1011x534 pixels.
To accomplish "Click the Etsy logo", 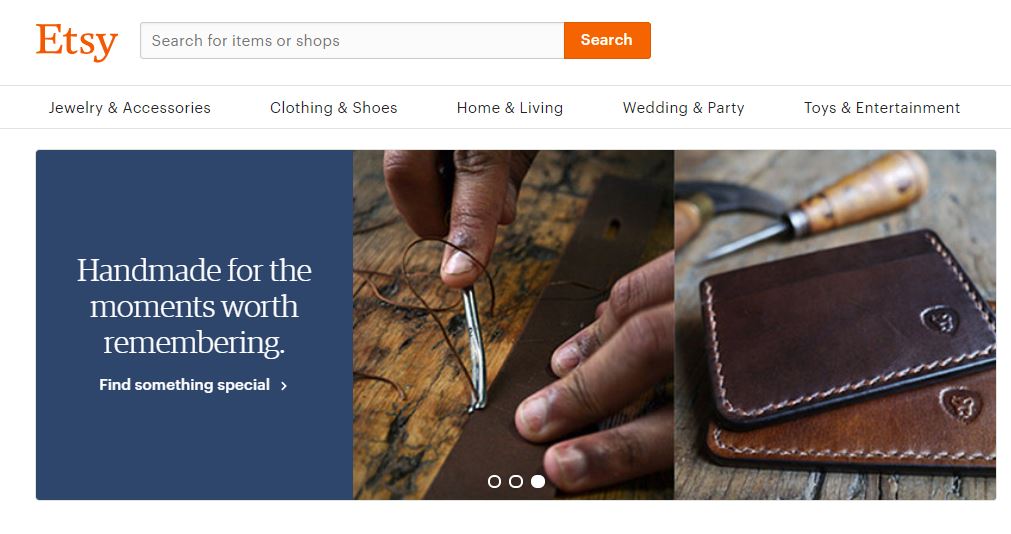I will 77,43.
